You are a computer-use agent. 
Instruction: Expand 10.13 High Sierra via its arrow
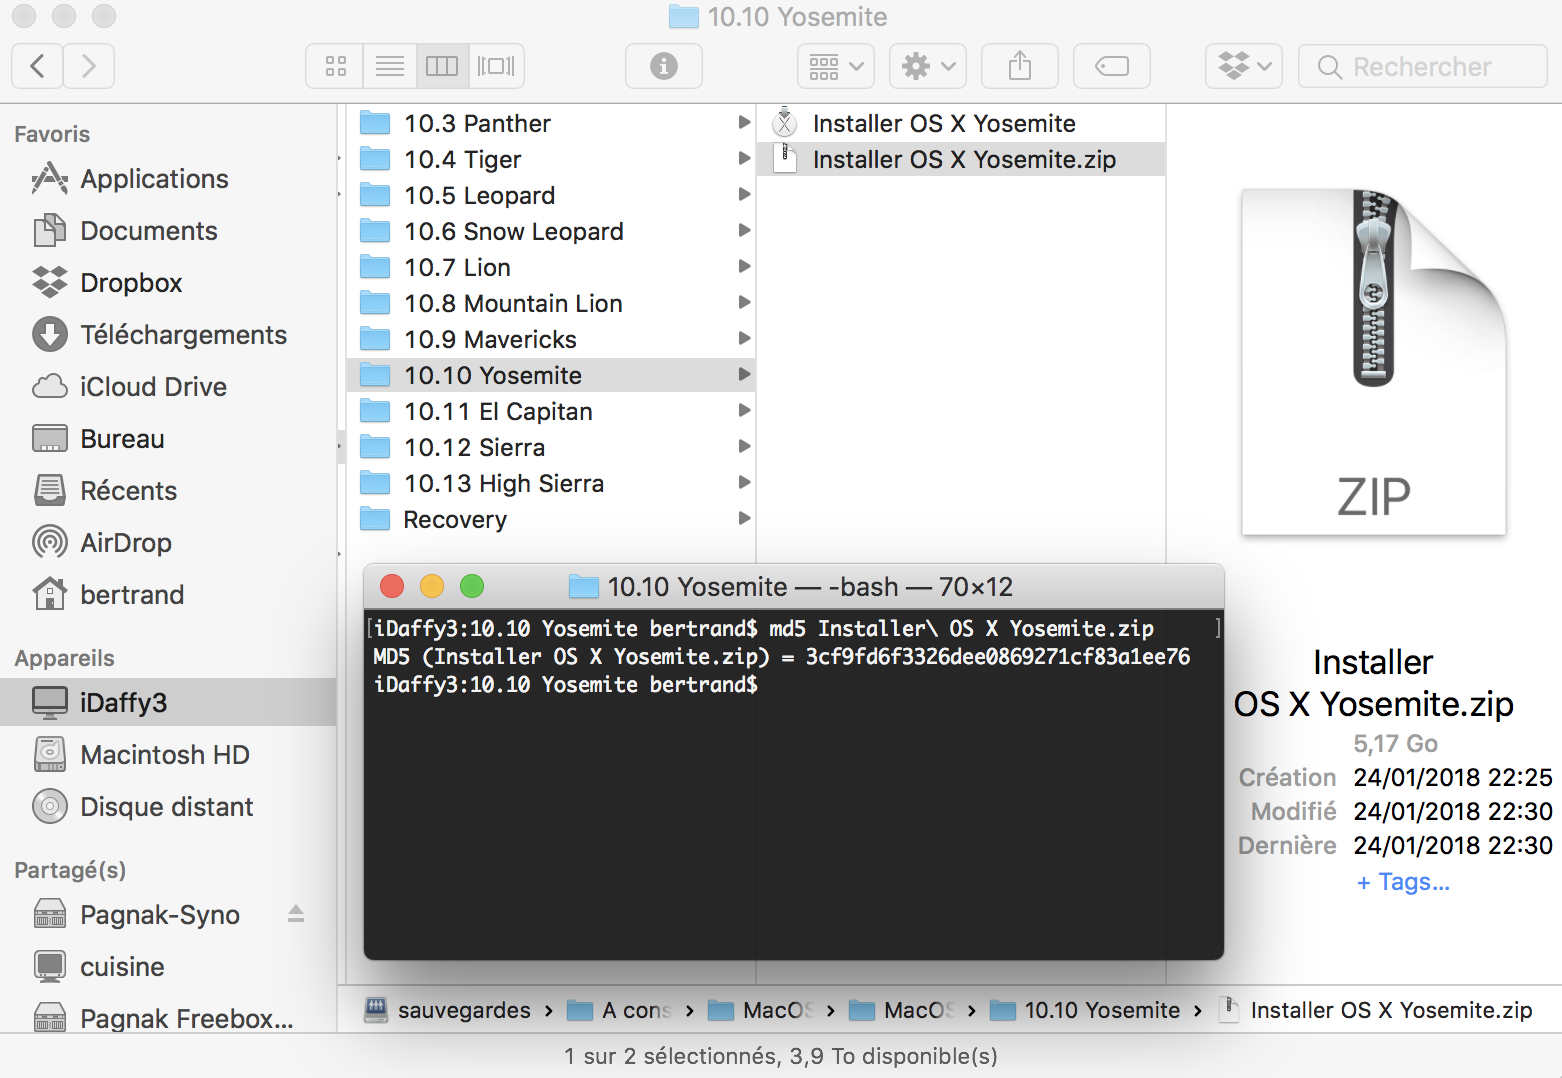click(744, 482)
